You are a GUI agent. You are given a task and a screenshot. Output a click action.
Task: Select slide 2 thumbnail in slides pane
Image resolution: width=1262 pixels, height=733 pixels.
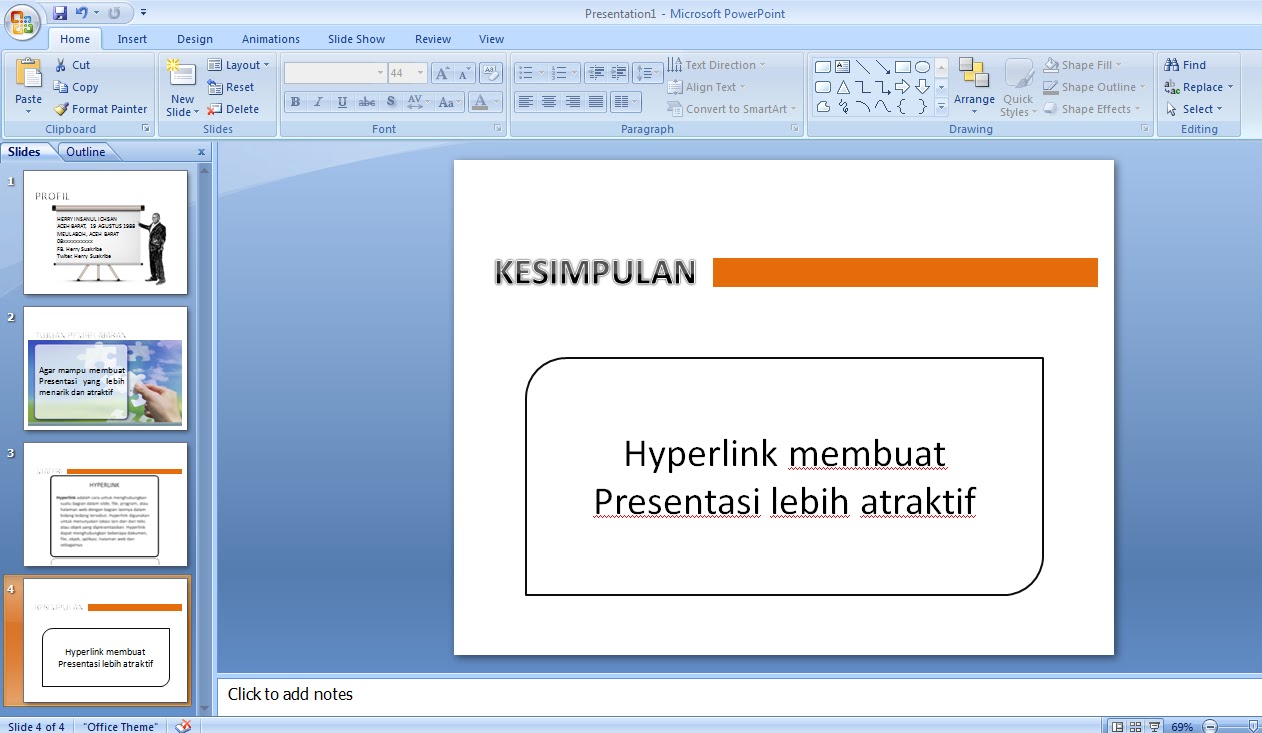pos(105,370)
